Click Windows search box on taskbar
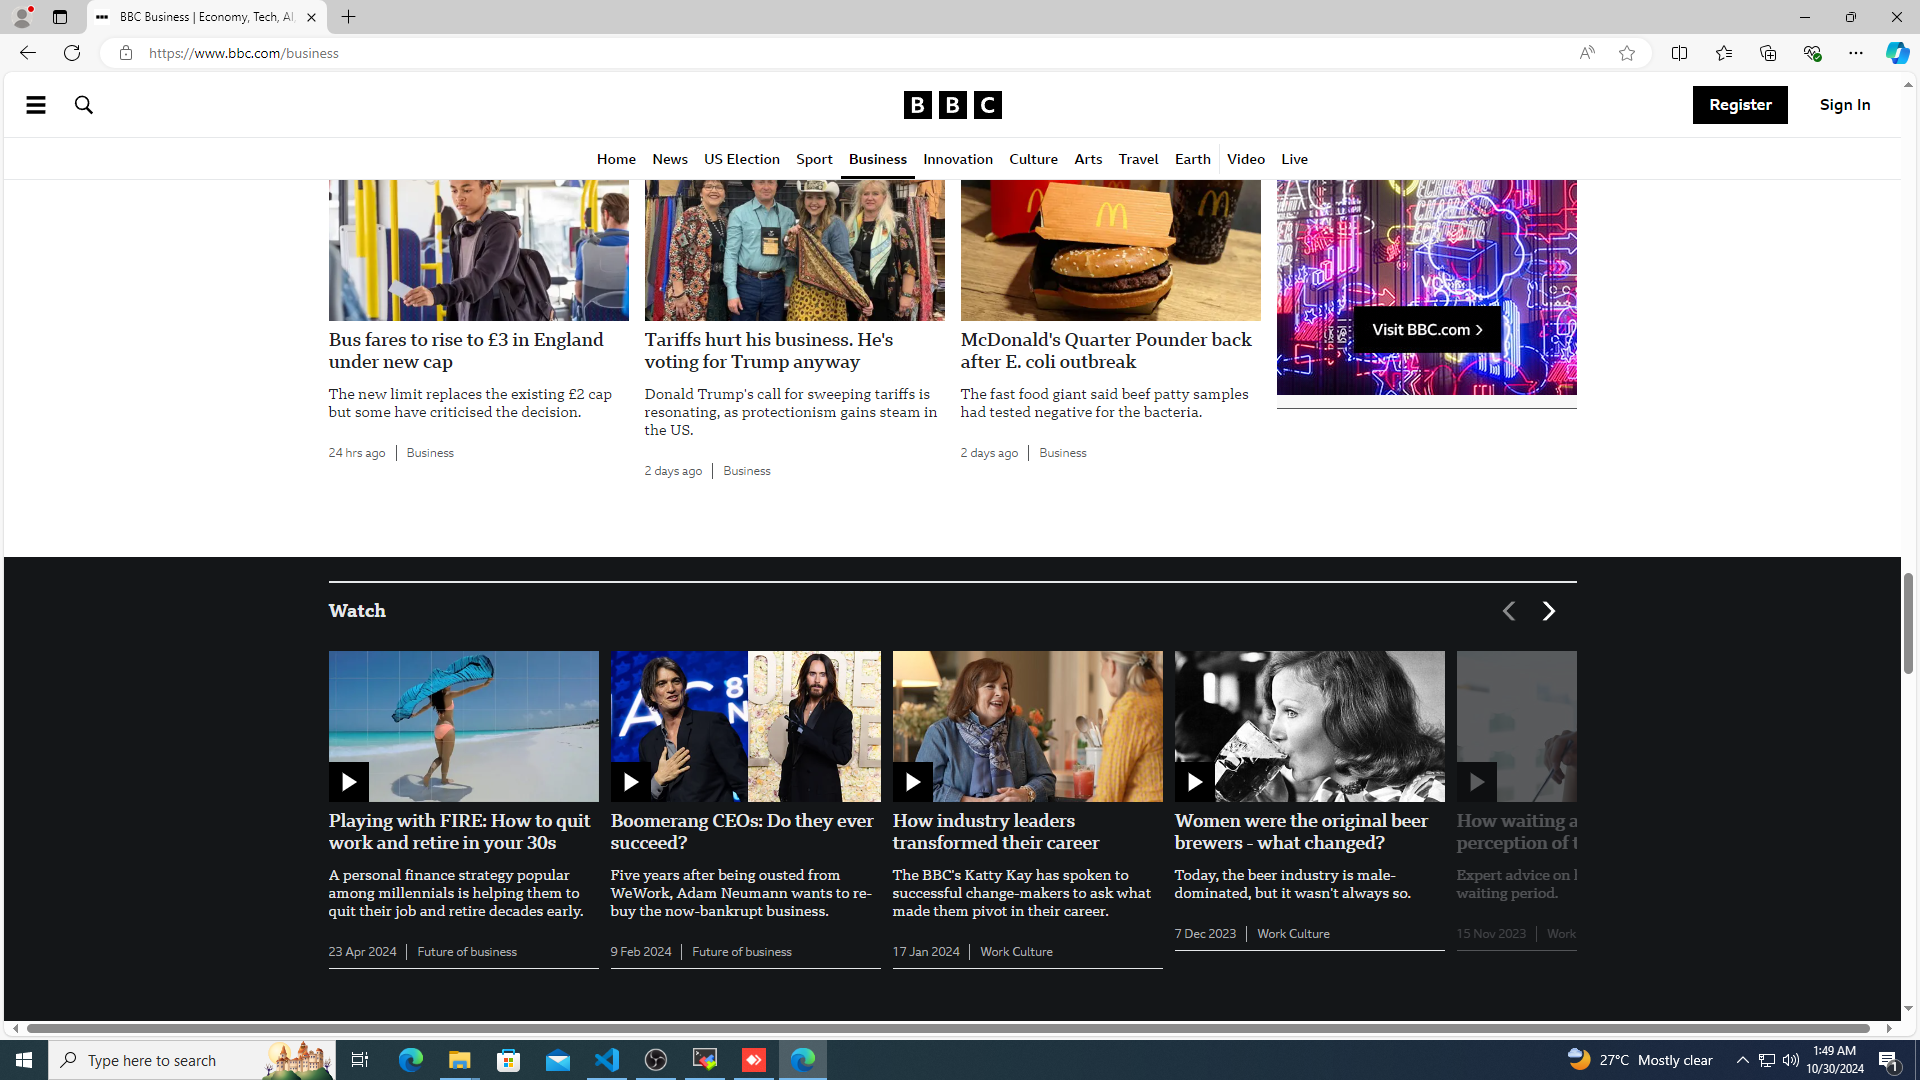This screenshot has width=1920, height=1080. (x=190, y=1059)
